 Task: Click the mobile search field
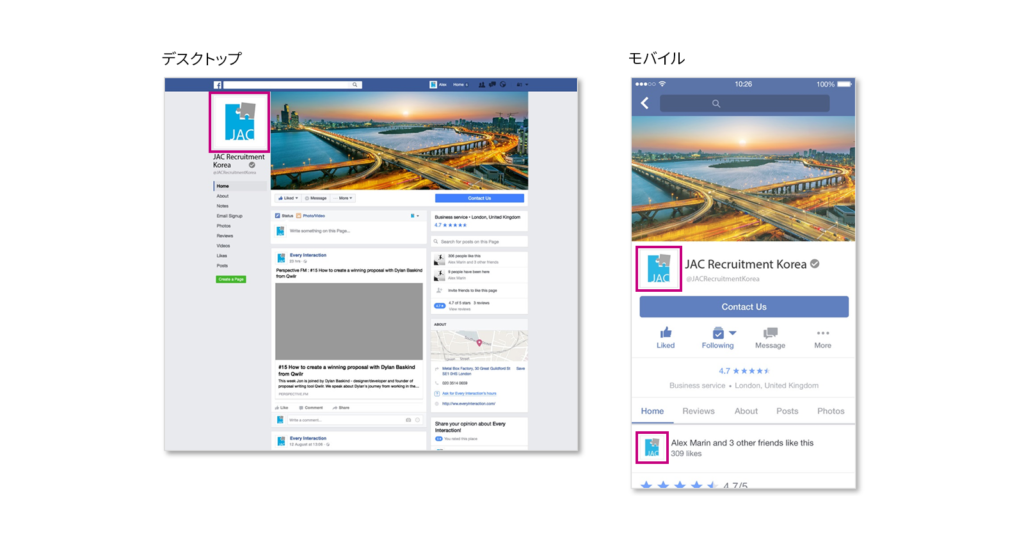(x=744, y=104)
